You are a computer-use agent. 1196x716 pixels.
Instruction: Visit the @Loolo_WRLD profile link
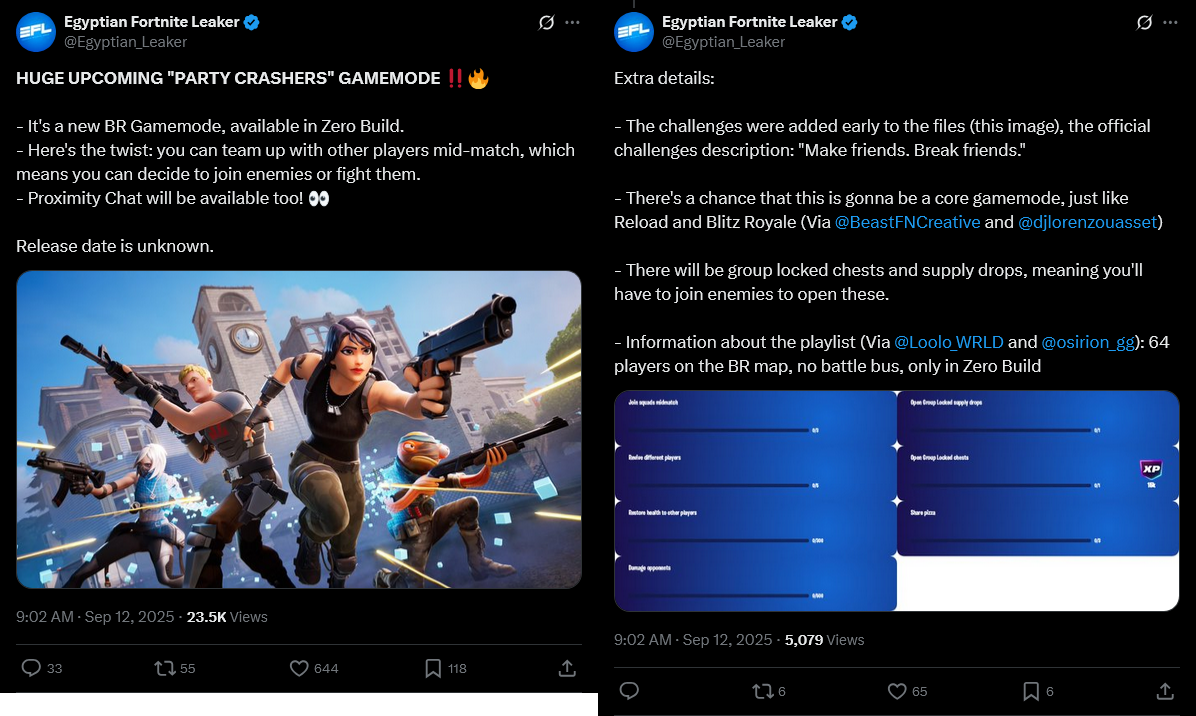pyautogui.click(x=948, y=342)
